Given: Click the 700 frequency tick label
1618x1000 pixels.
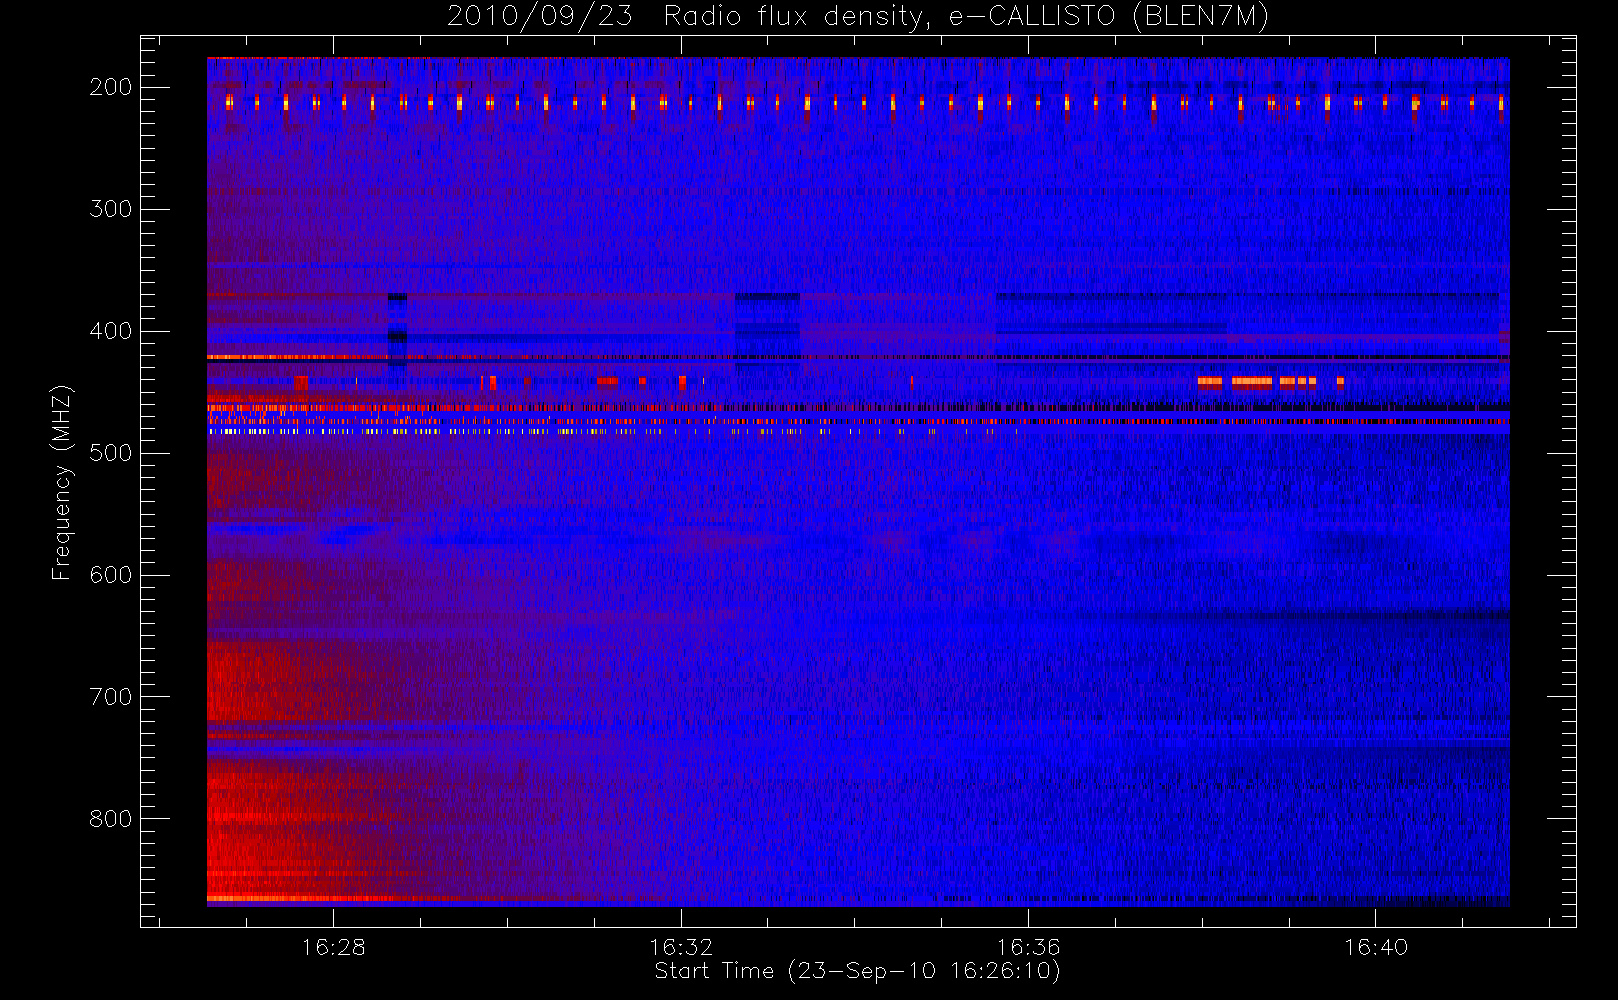Looking at the screenshot, I should point(111,697).
